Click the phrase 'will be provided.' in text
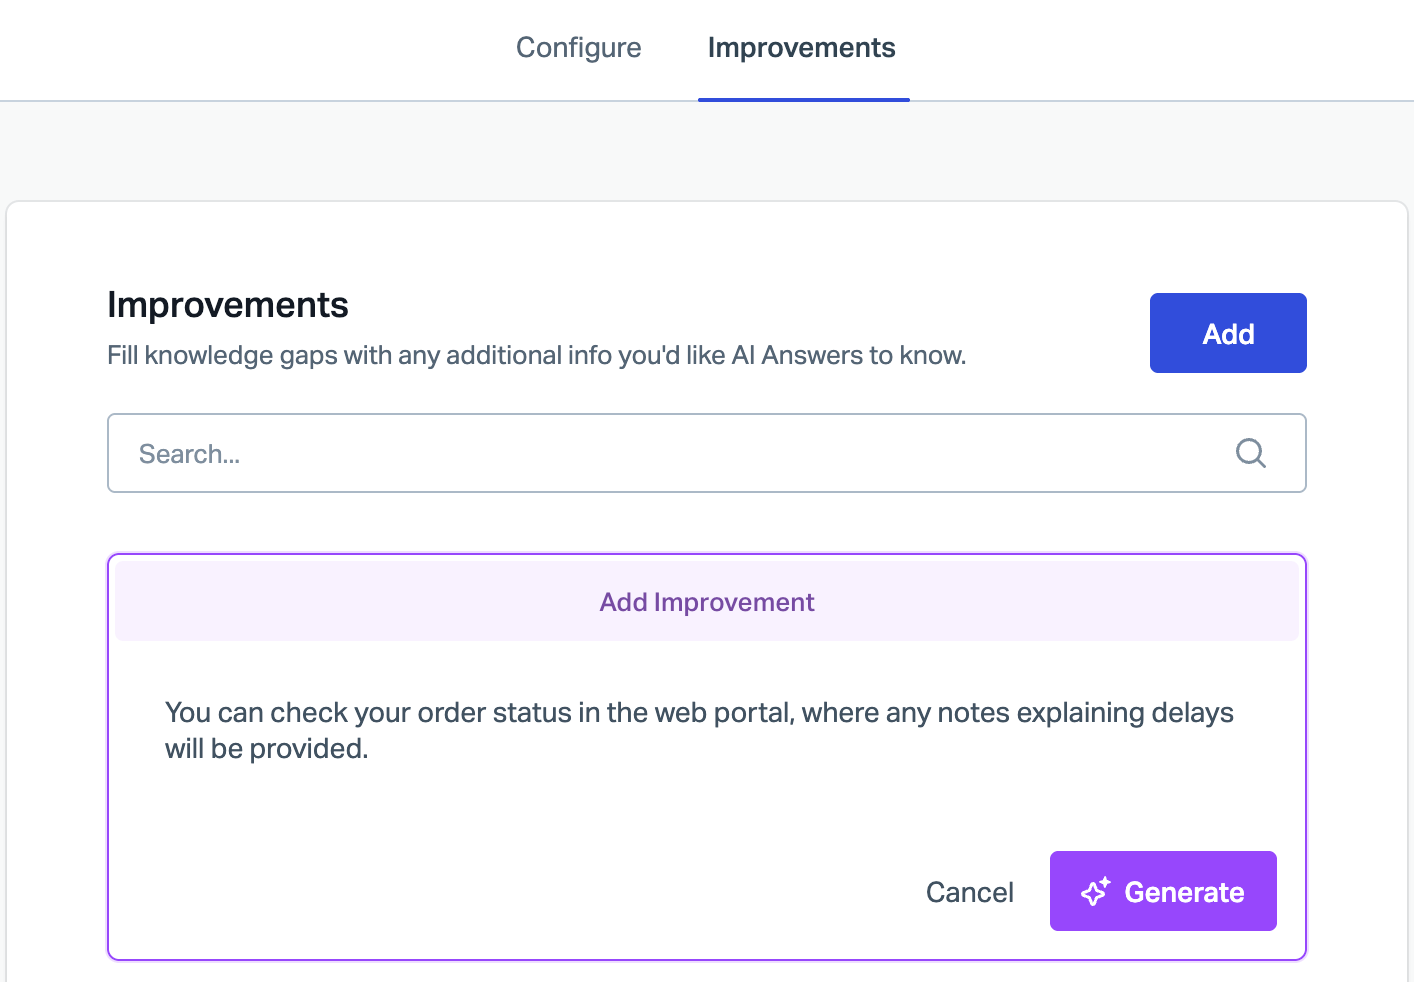 click(x=267, y=749)
